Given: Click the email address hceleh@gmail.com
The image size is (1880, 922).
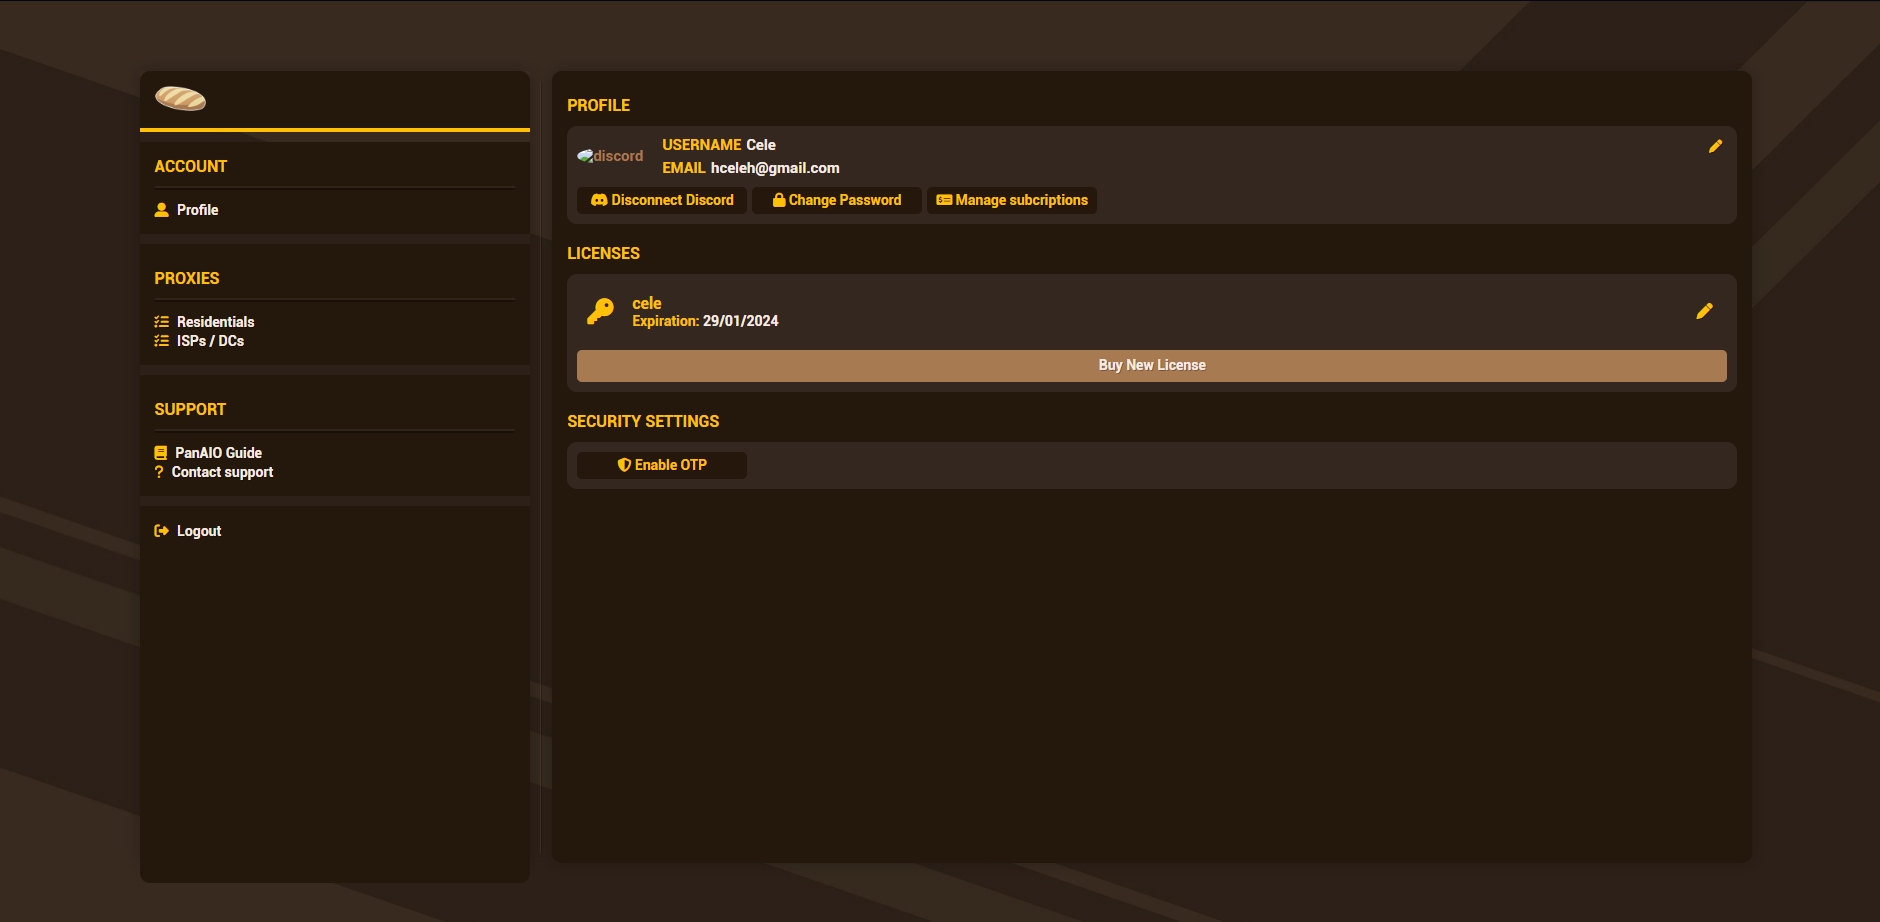Looking at the screenshot, I should point(775,168).
